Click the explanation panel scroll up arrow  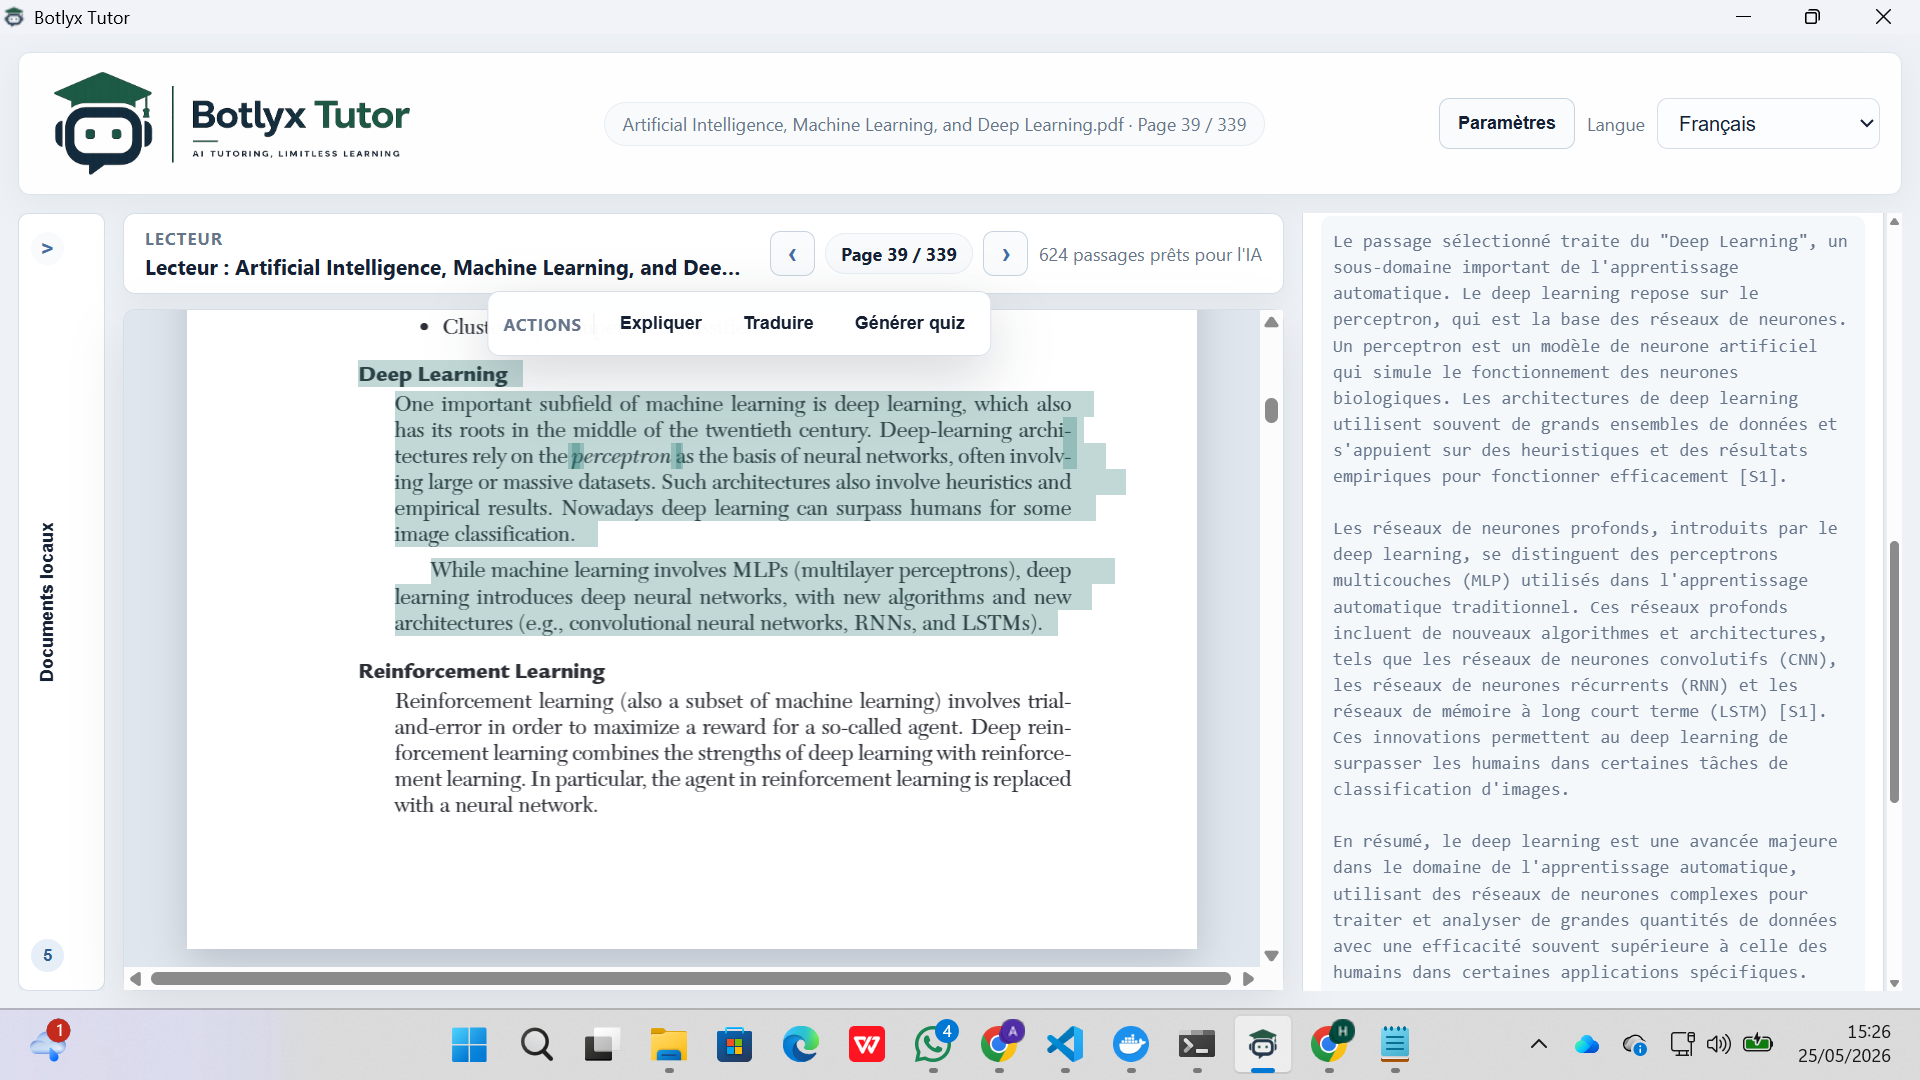pos(1894,221)
